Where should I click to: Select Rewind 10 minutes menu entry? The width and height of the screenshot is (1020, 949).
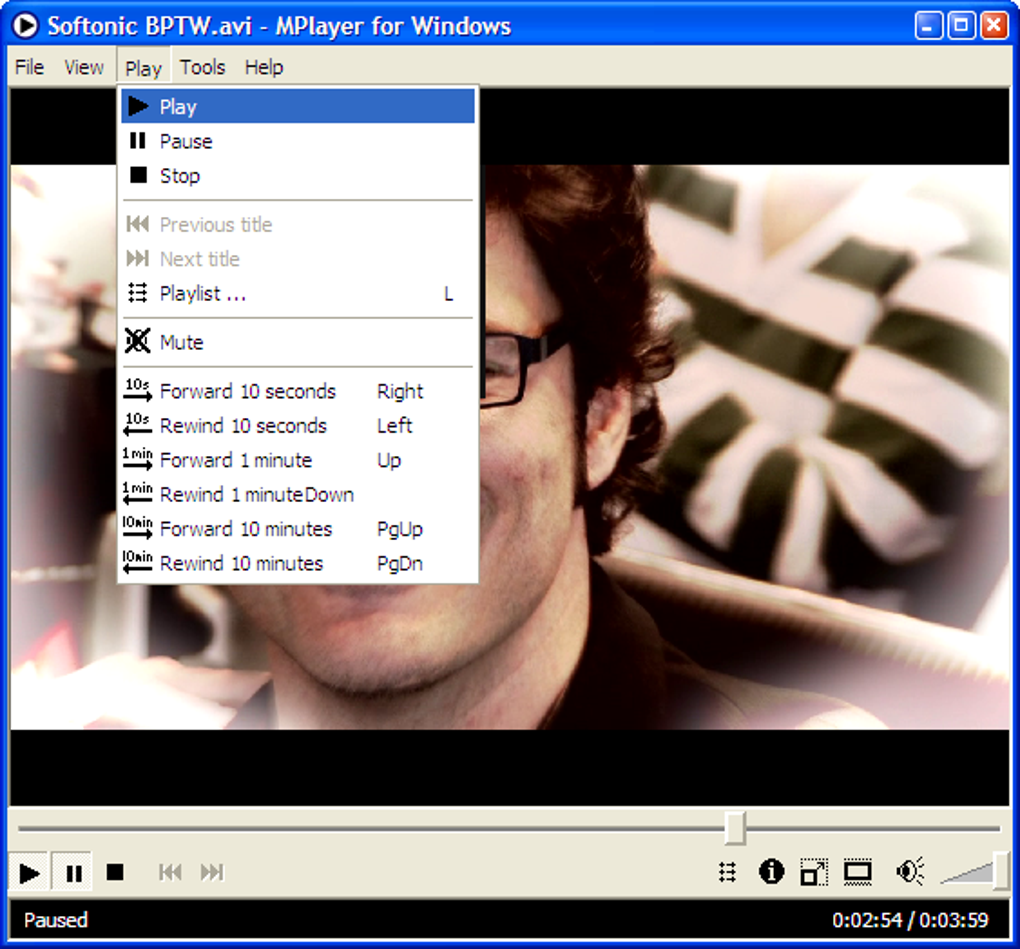[x=298, y=563]
